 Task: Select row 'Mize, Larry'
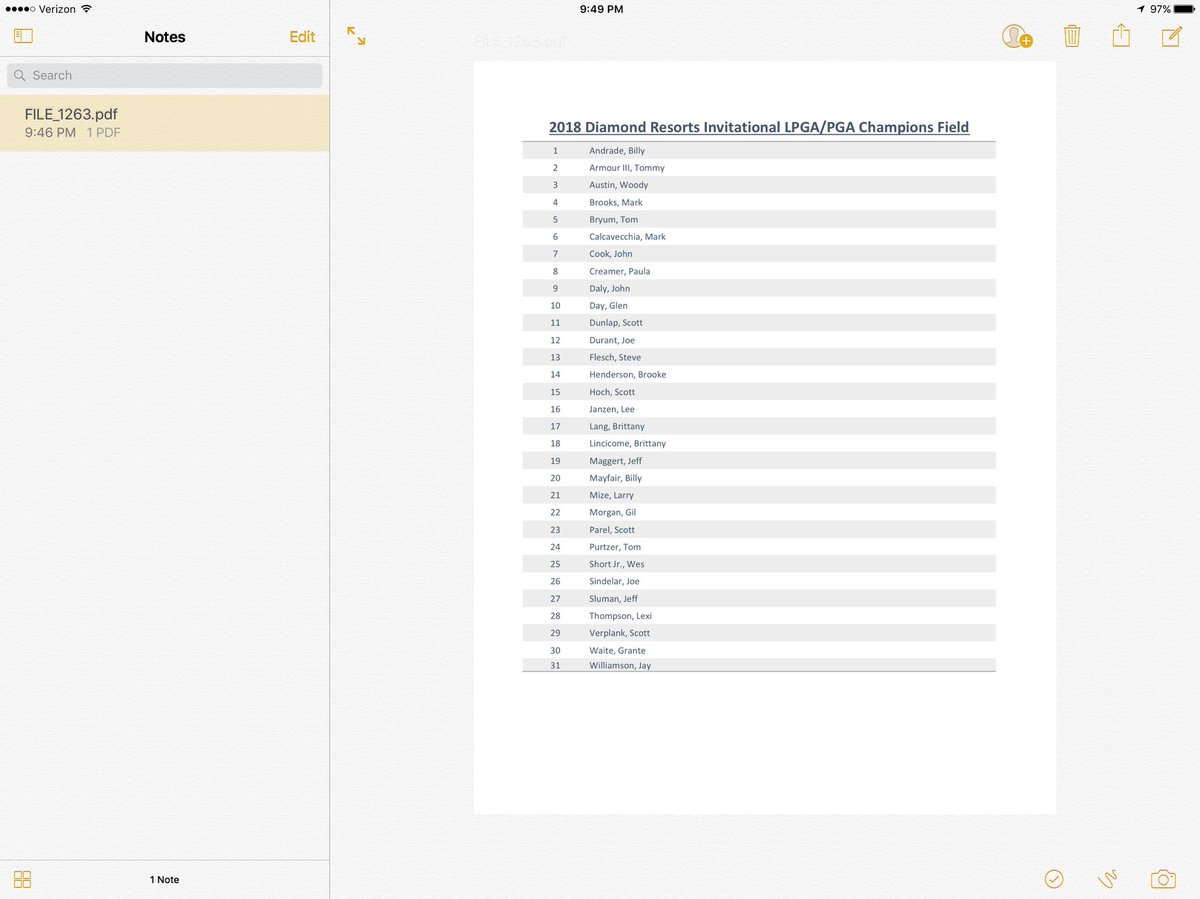click(759, 495)
